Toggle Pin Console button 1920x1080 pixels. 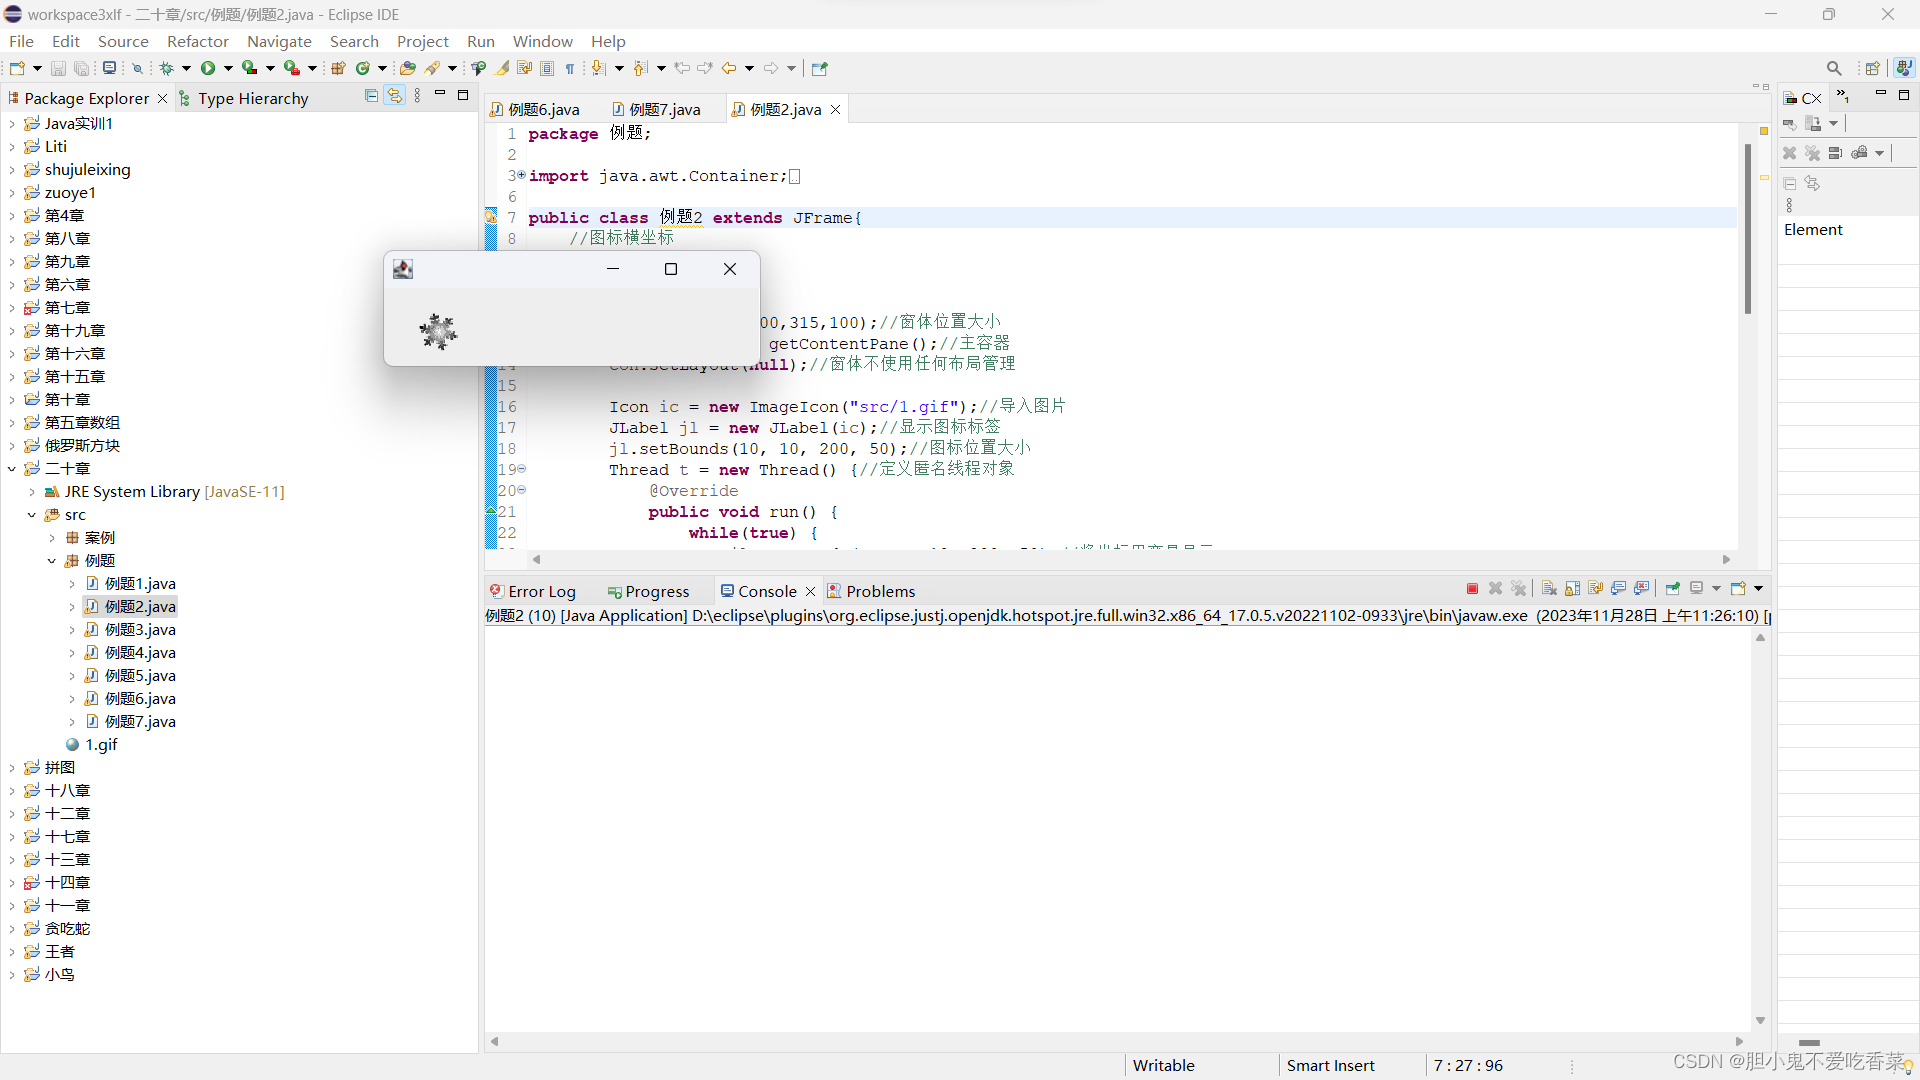click(x=1672, y=589)
